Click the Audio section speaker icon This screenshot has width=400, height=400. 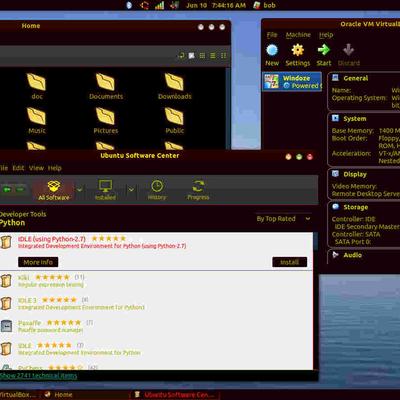point(335,255)
